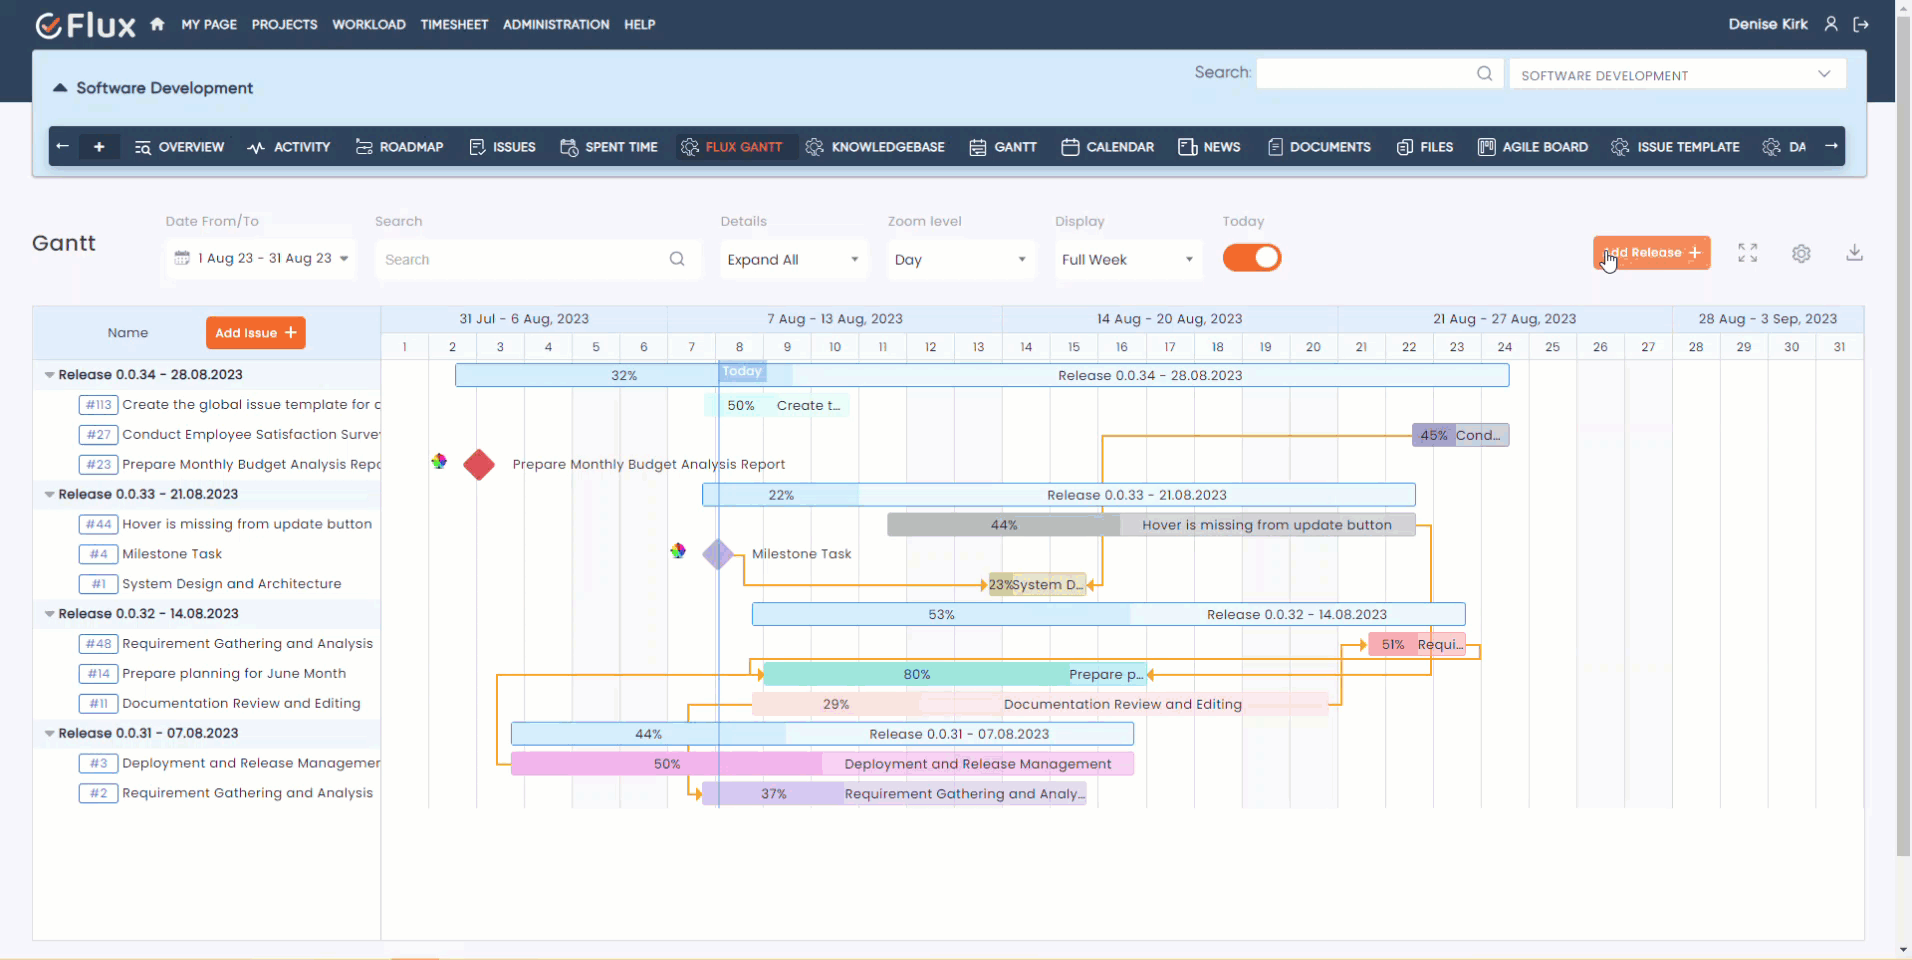Viewport: 1912px width, 960px height.
Task: Click the 80% progress bar of Prepare planning
Action: [x=916, y=673]
